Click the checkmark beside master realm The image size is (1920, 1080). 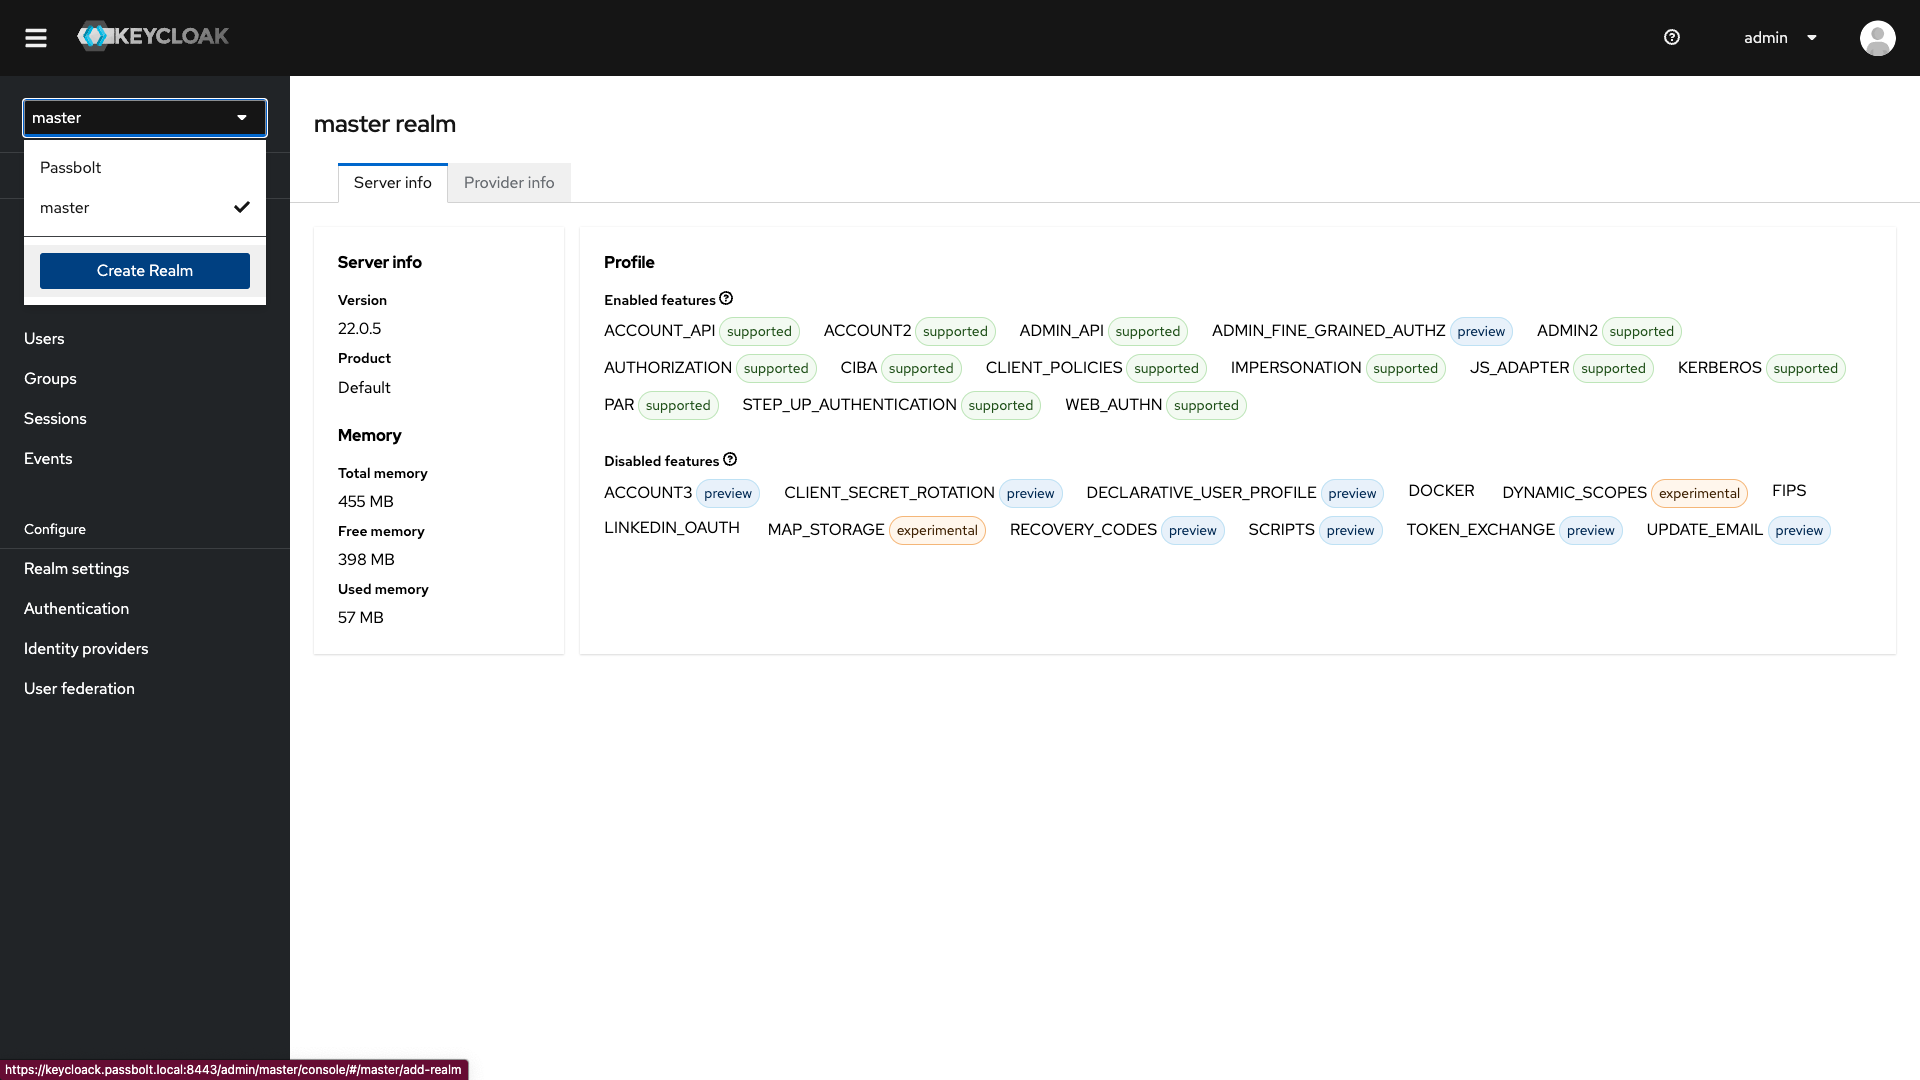(241, 207)
